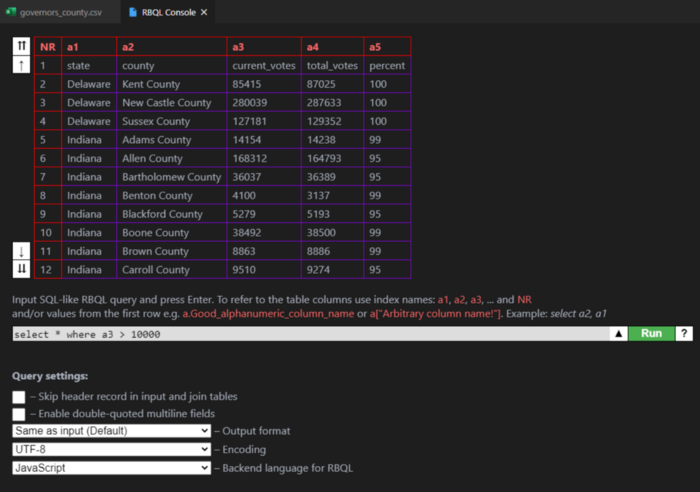700x492 pixels.
Task: Enable double-quoted multiline fields checkbox
Action: coord(19,414)
